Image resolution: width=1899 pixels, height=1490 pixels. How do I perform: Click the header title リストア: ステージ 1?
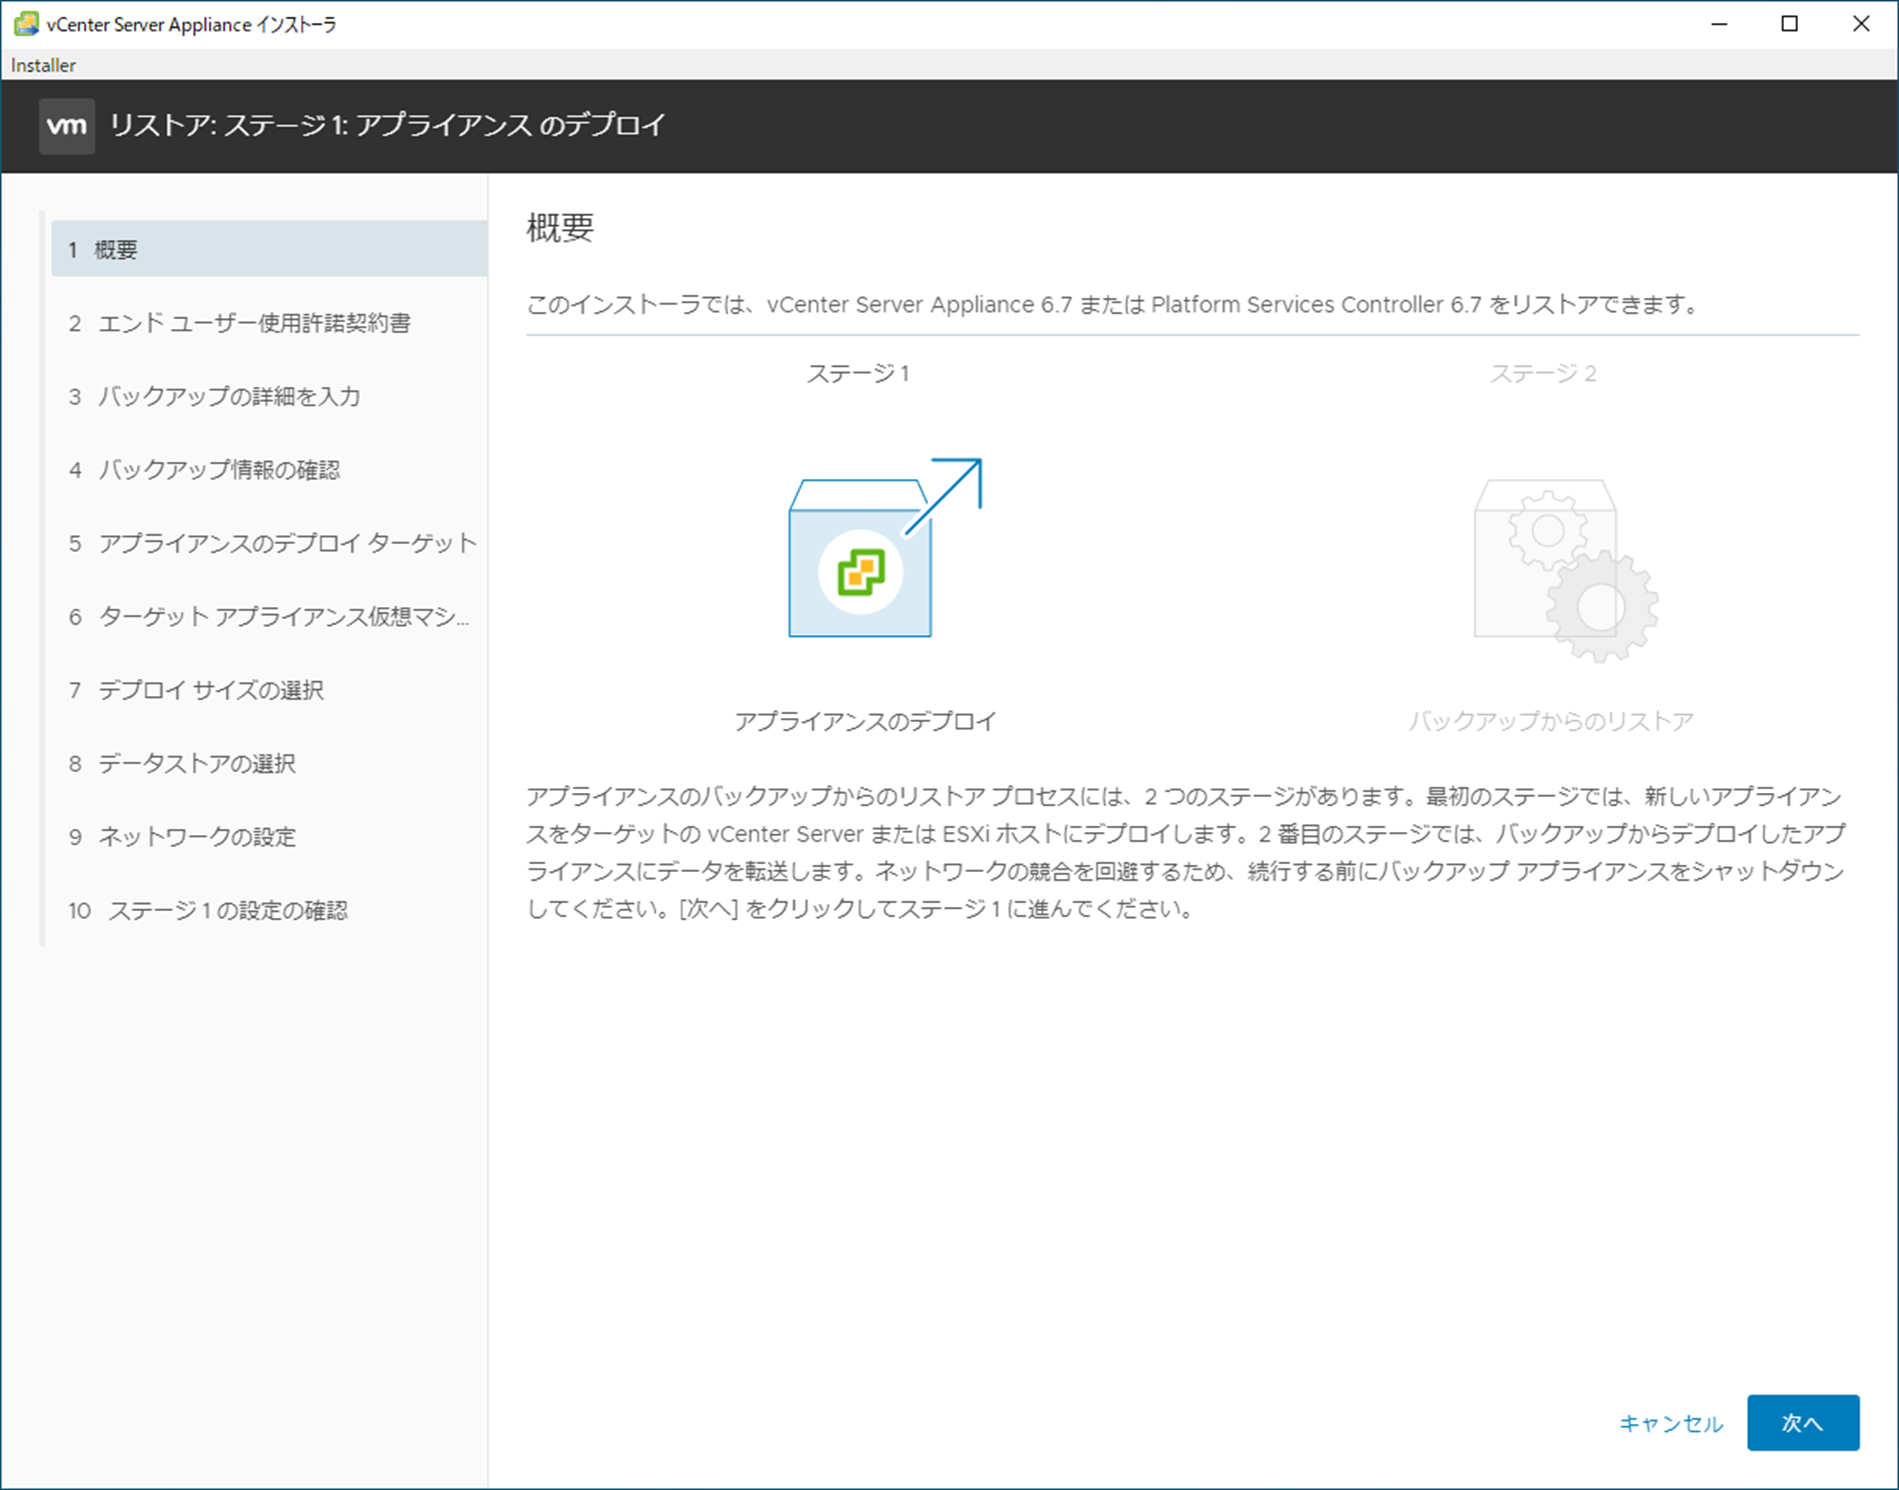387,125
